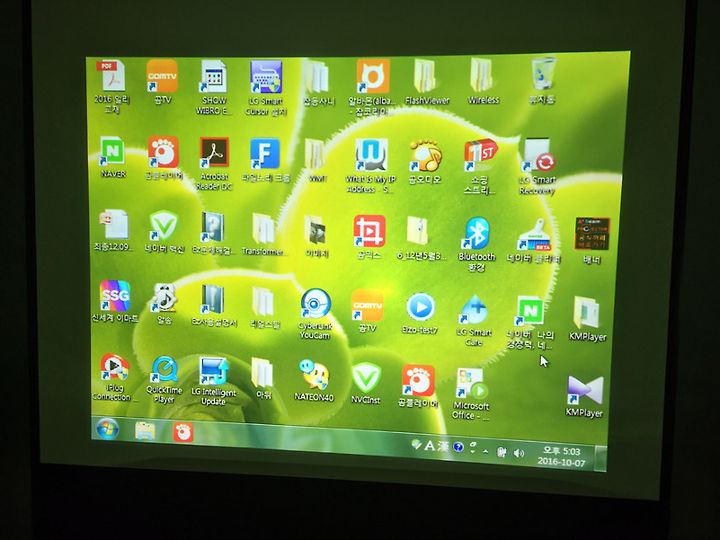Open the blue F 파일노리 shortcut
The height and width of the screenshot is (540, 720).
coord(265,161)
